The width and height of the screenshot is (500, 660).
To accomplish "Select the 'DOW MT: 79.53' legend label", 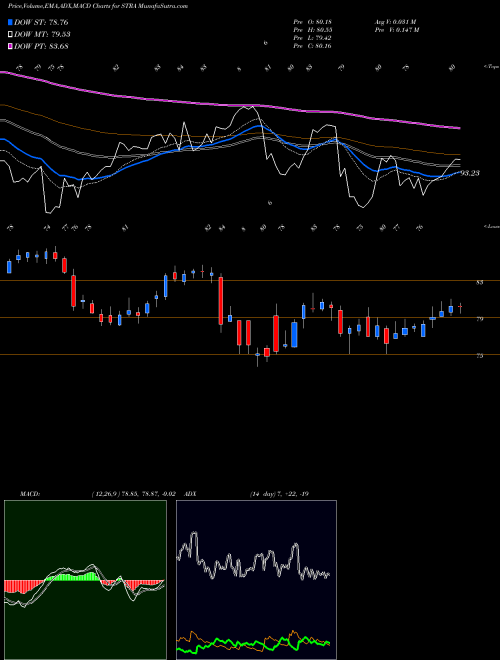I will point(42,34).
